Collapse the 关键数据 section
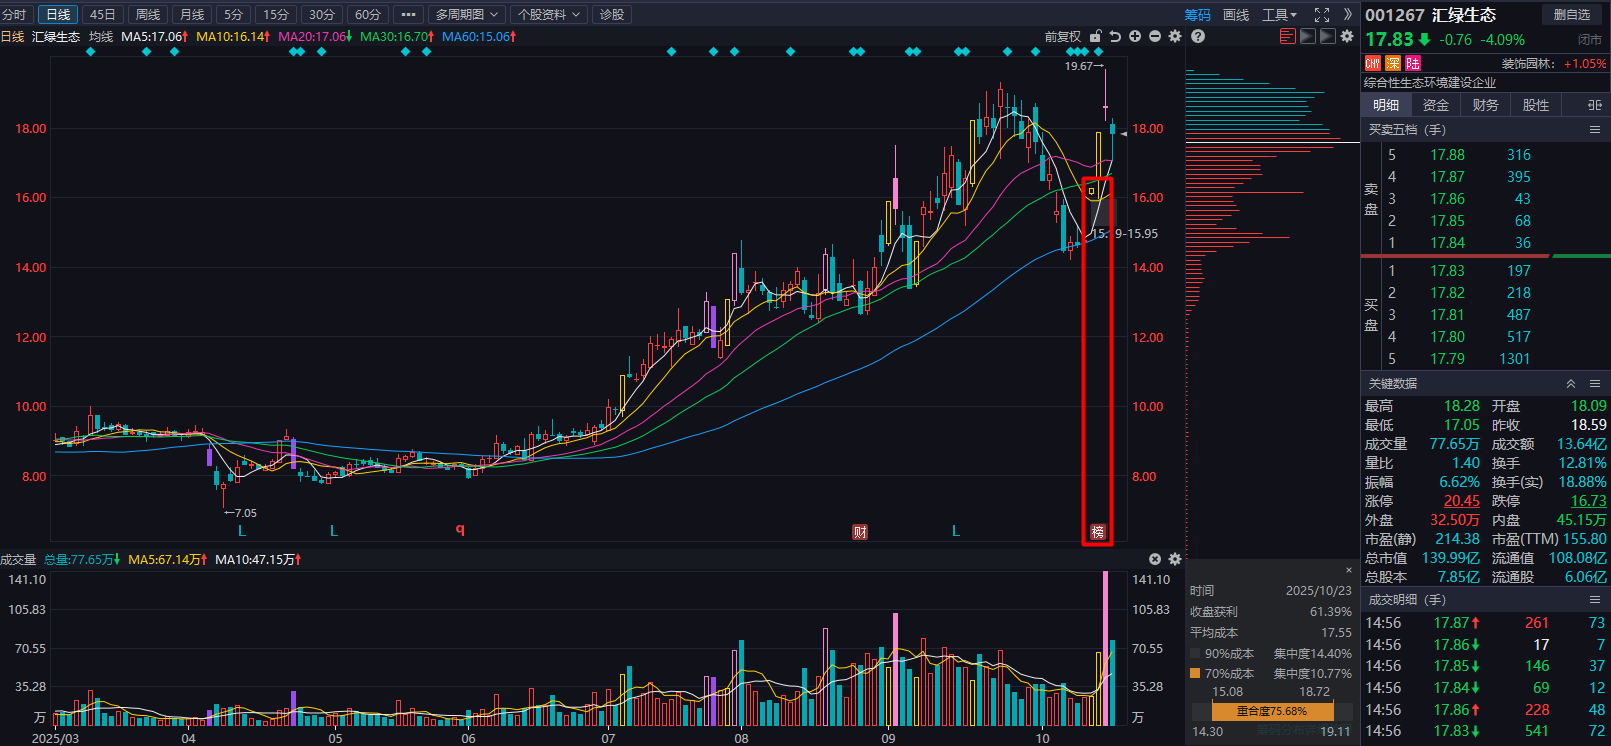Image resolution: width=1611 pixels, height=746 pixels. (x=1570, y=384)
